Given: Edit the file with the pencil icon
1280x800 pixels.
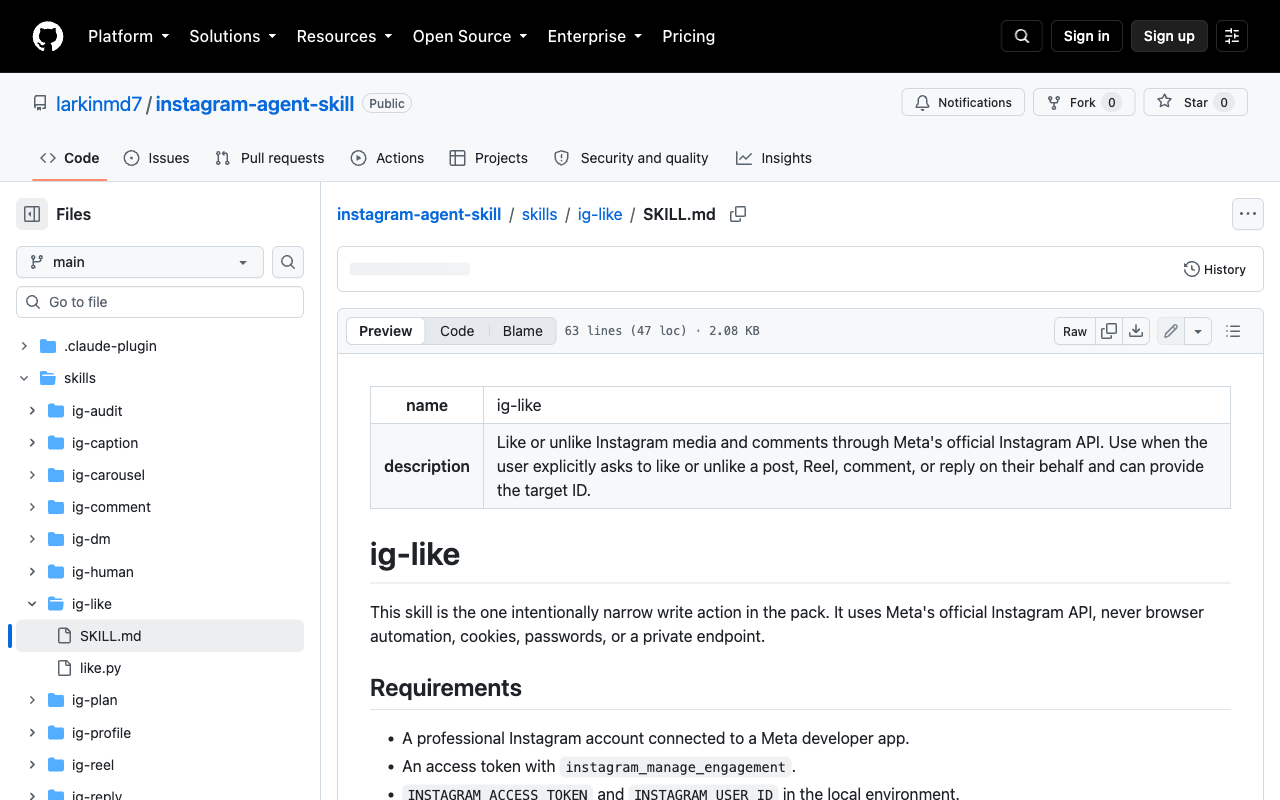Looking at the screenshot, I should pos(1171,331).
